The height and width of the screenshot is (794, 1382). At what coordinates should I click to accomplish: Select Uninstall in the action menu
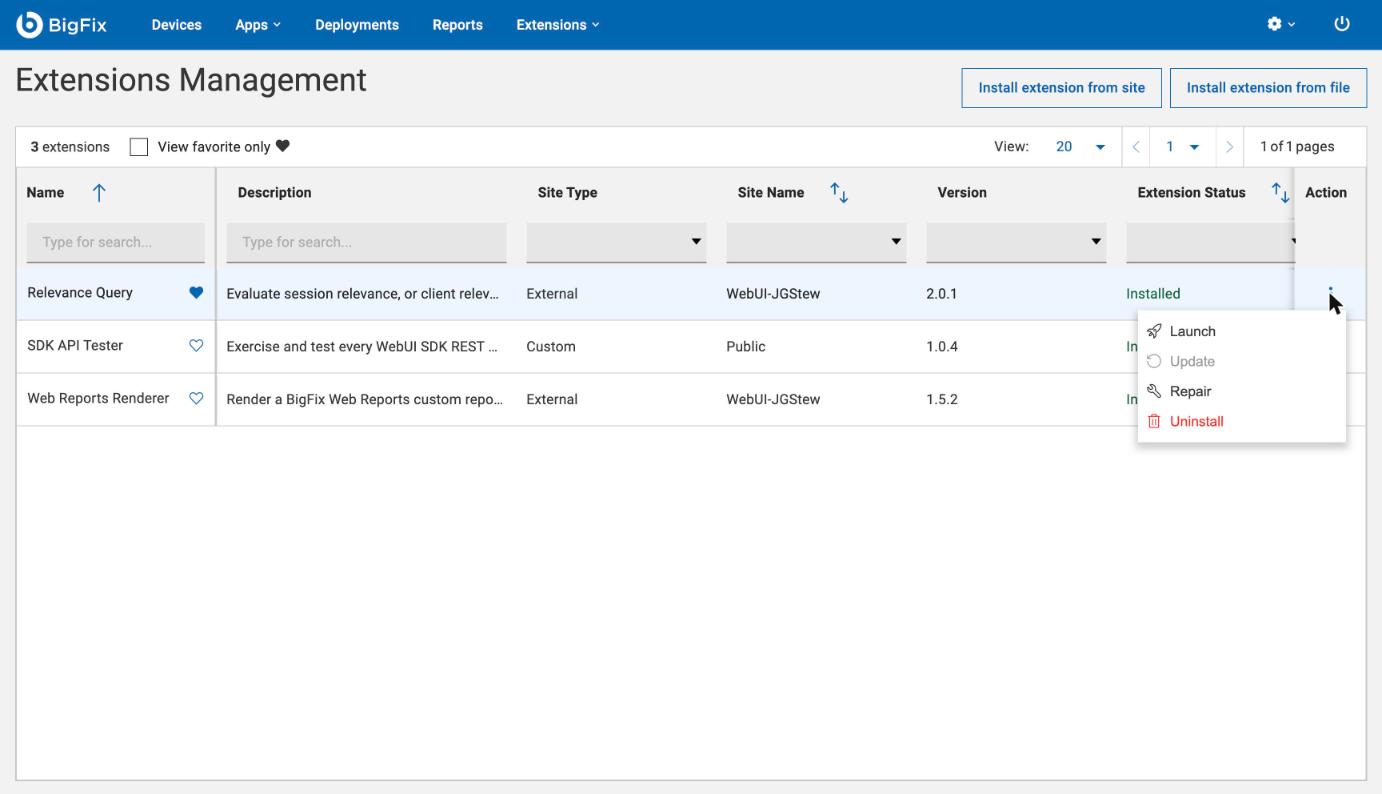click(x=1242, y=421)
